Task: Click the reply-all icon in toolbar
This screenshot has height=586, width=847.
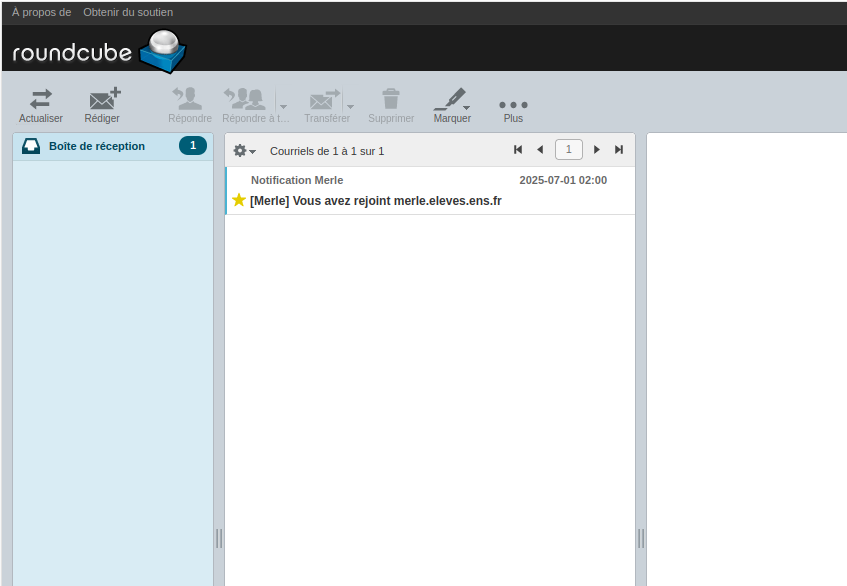Action: coord(246,100)
